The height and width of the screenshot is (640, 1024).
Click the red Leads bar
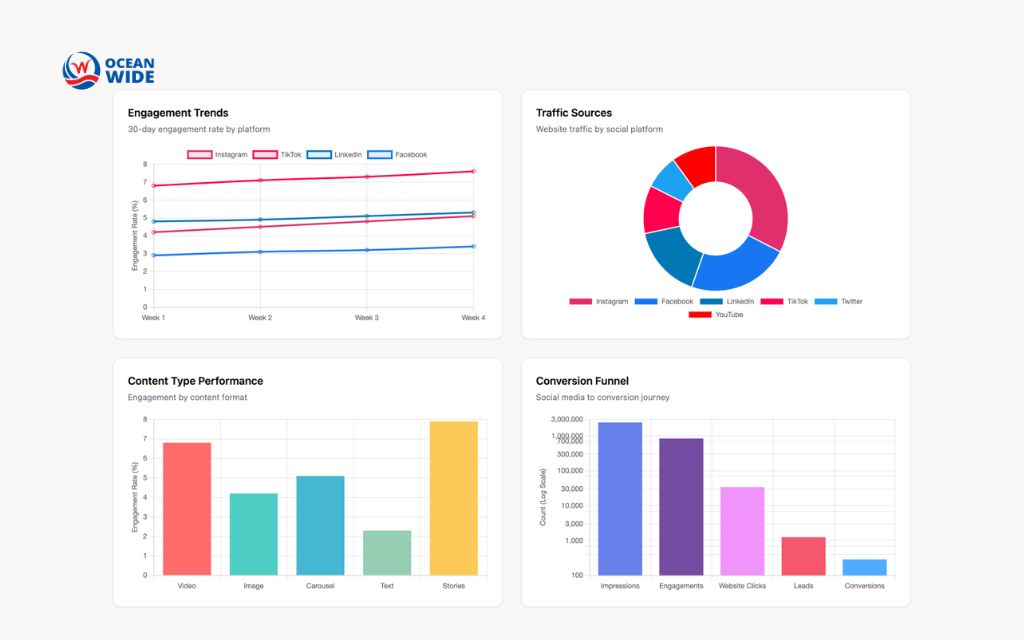803,556
